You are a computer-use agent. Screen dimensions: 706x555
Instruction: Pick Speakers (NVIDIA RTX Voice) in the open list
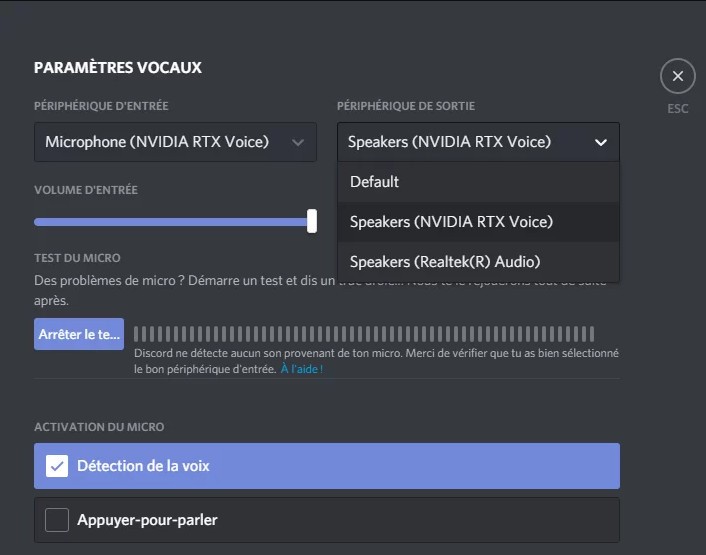pos(451,222)
